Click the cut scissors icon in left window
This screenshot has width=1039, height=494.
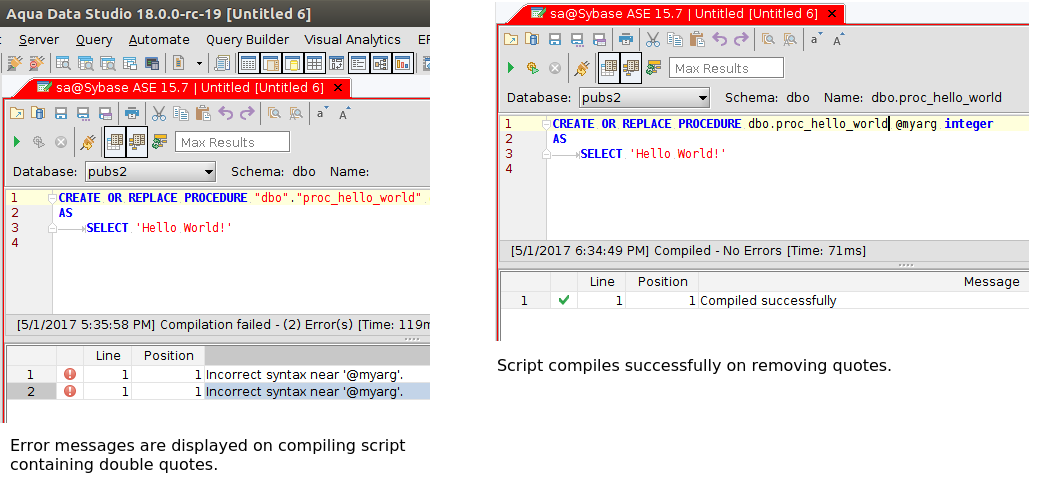click(x=159, y=113)
